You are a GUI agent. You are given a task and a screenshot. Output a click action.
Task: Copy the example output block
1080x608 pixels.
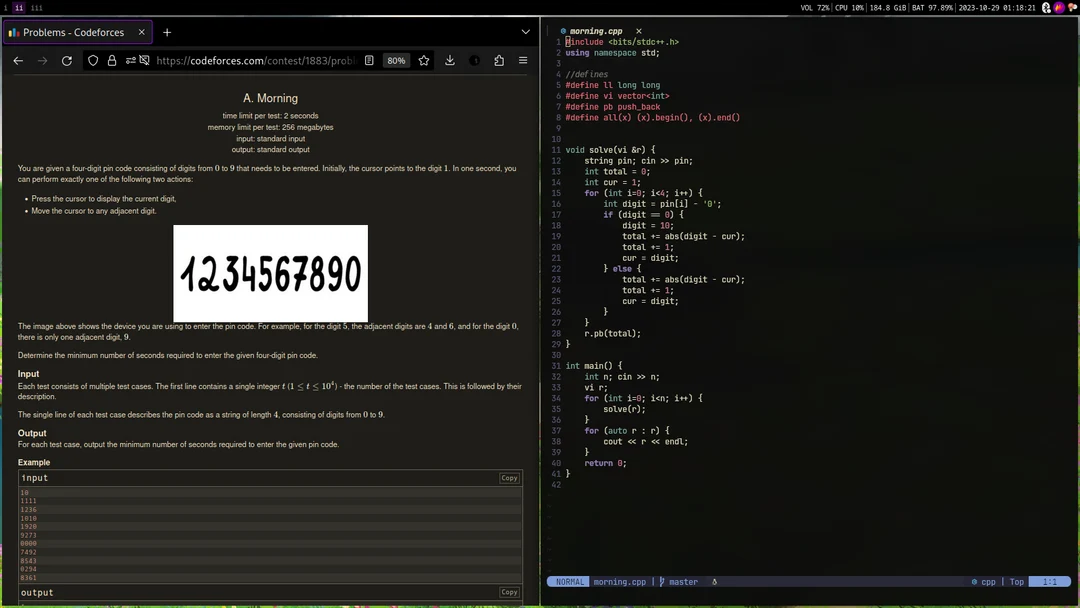point(509,591)
